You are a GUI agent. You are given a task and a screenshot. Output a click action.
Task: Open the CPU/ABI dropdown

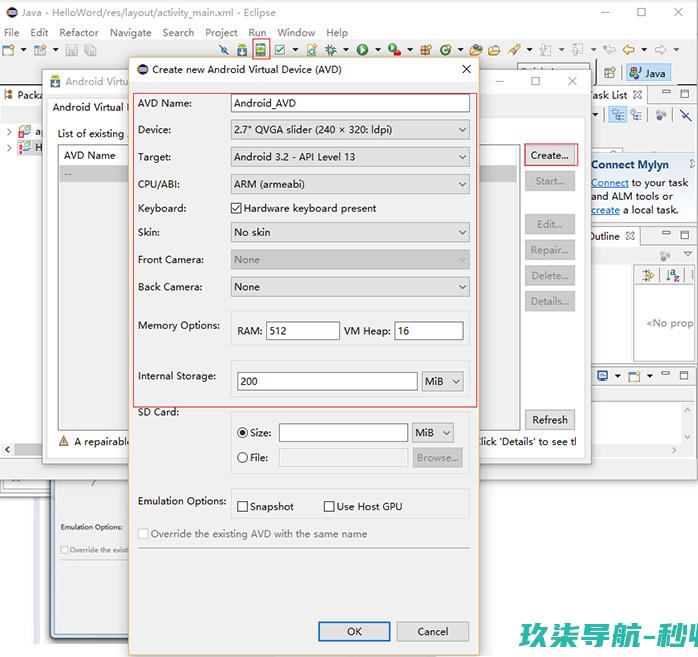coord(350,184)
